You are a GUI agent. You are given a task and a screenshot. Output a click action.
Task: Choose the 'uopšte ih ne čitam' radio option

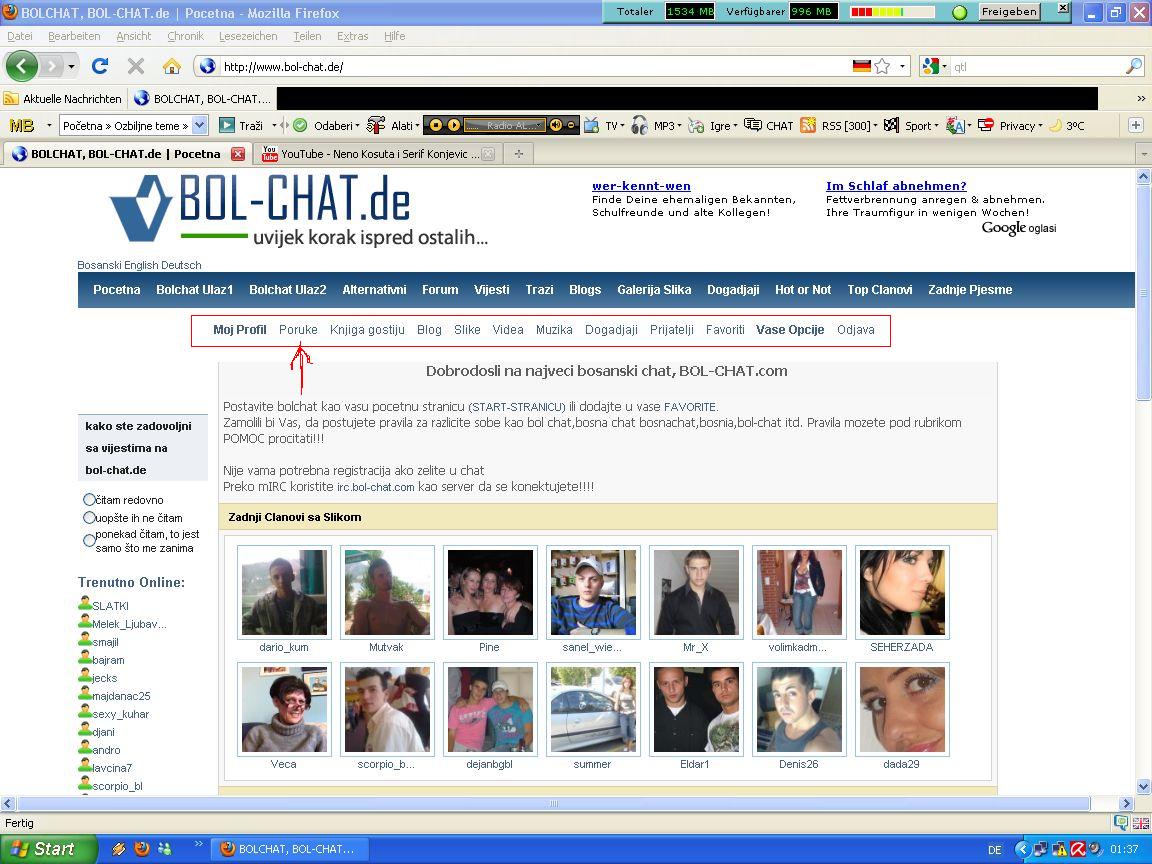pos(89,518)
